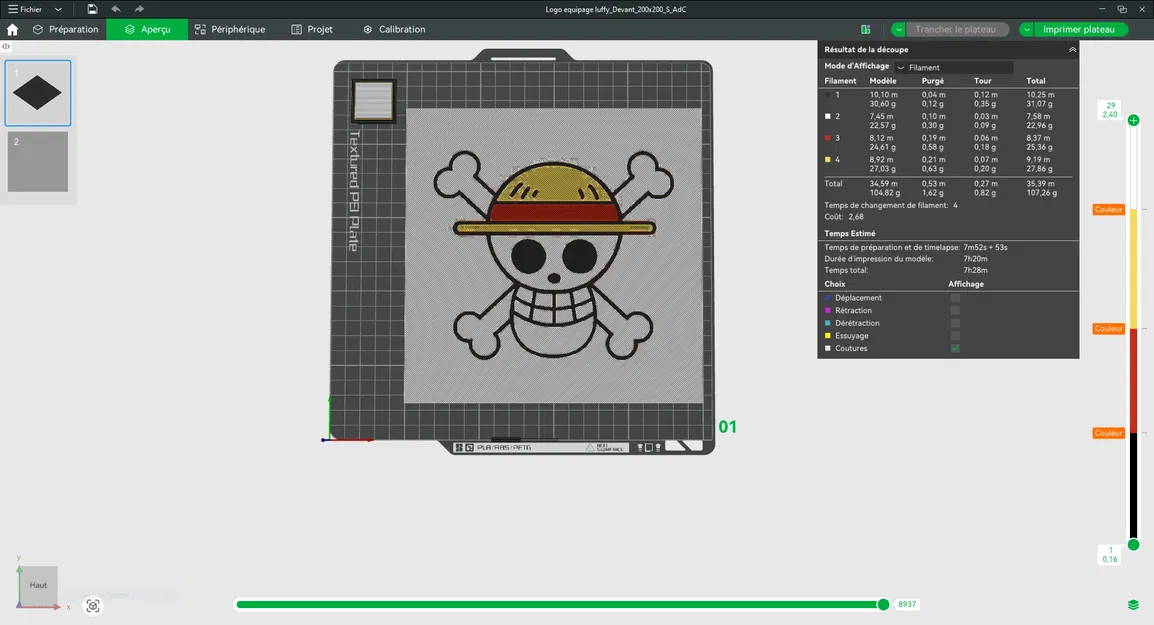Click the Home icon
Viewport: 1154px width, 625px height.
click(12, 30)
